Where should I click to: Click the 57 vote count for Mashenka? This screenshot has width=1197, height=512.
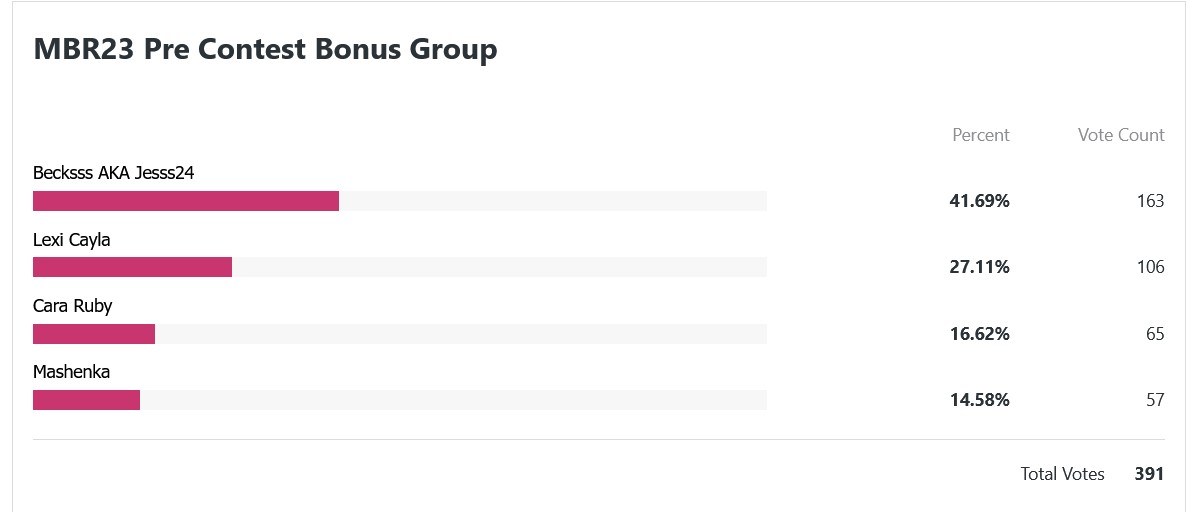1155,400
